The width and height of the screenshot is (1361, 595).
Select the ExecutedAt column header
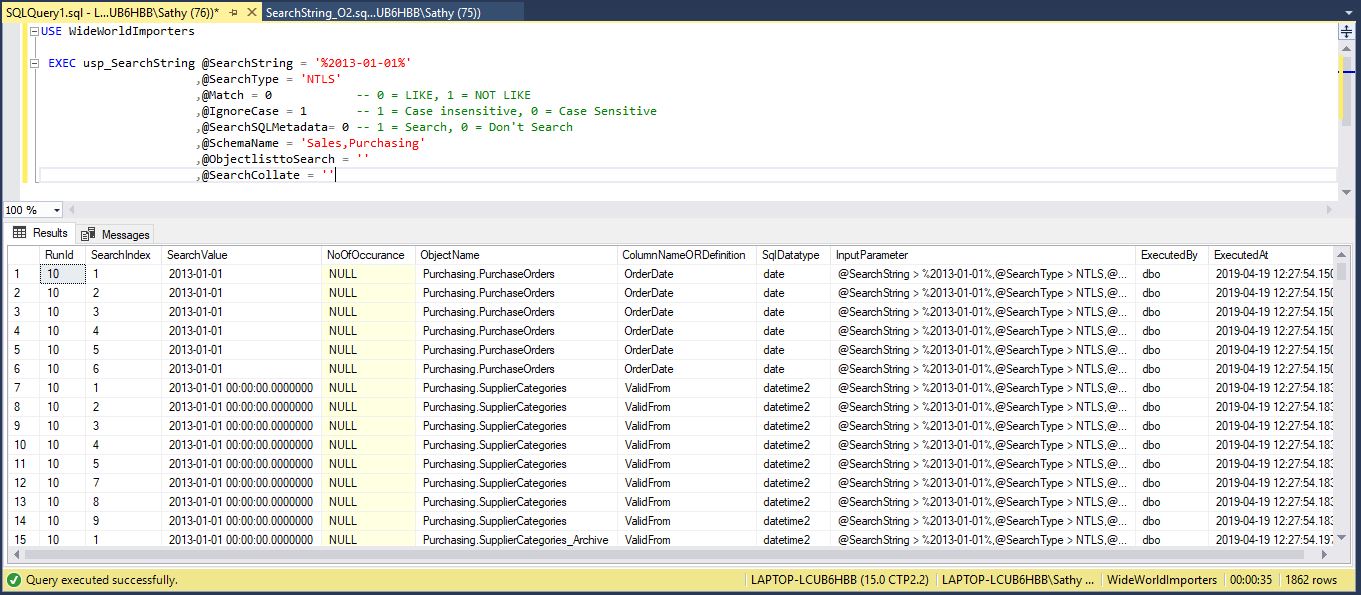point(1271,255)
